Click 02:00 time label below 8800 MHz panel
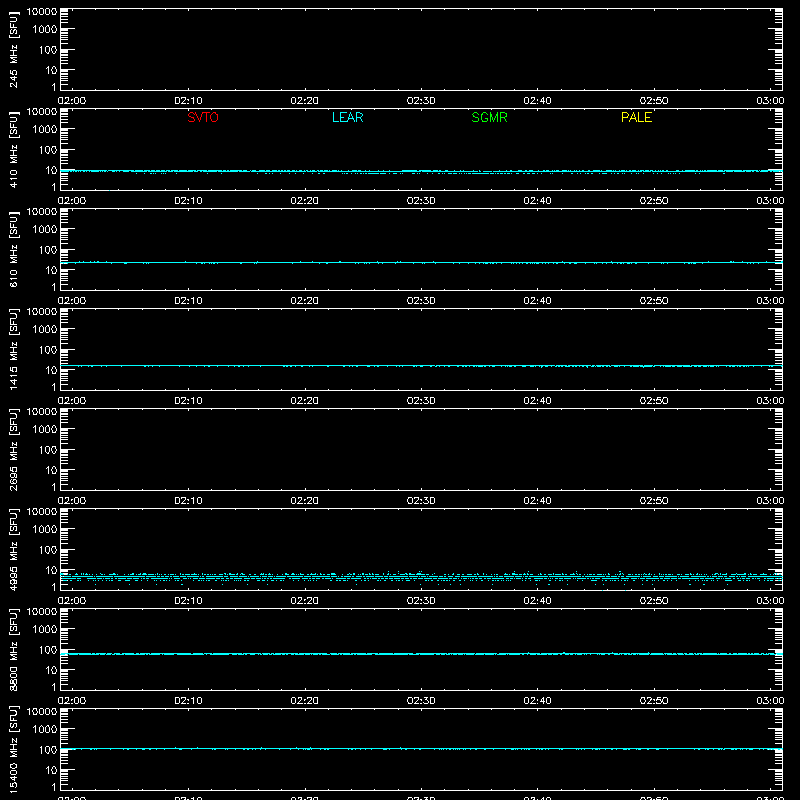Viewport: 800px width, 800px height. 72,701
